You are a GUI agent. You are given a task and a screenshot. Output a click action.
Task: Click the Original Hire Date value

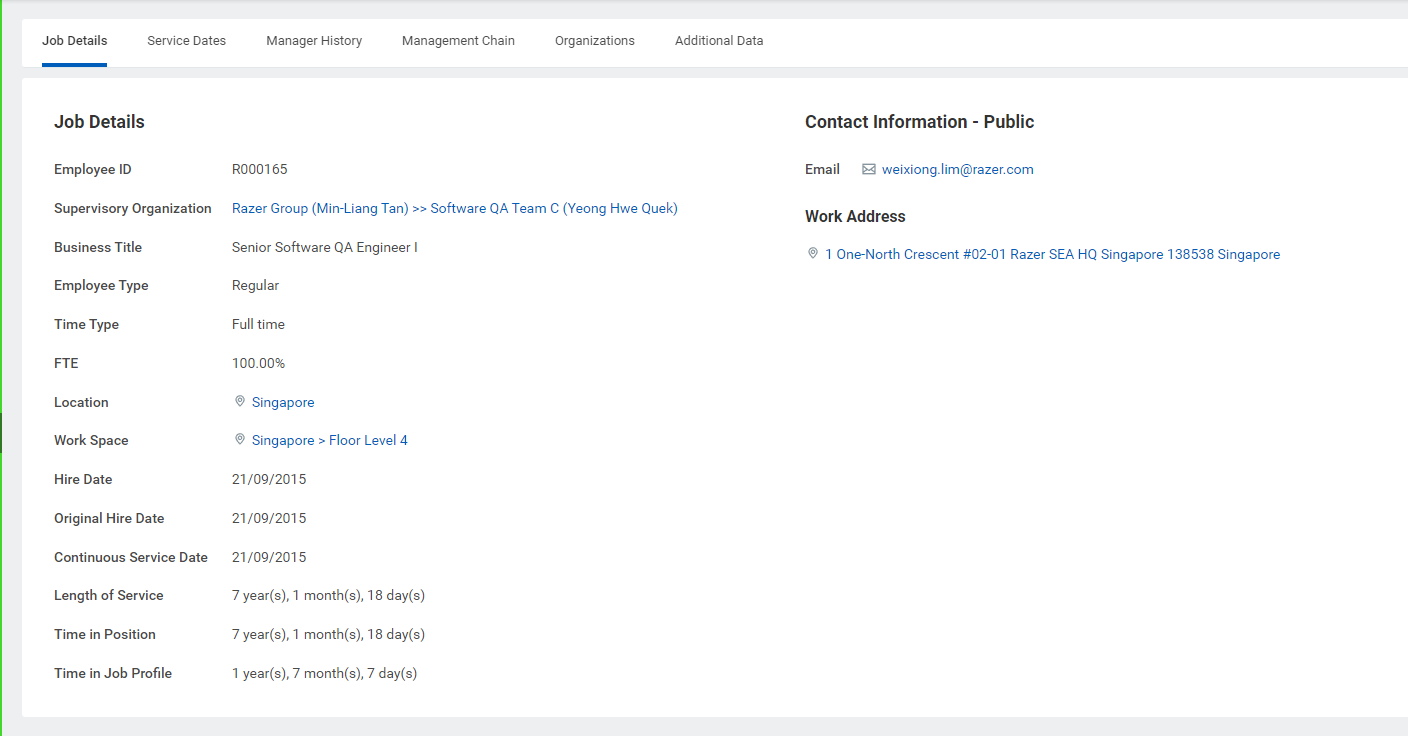pyautogui.click(x=269, y=518)
